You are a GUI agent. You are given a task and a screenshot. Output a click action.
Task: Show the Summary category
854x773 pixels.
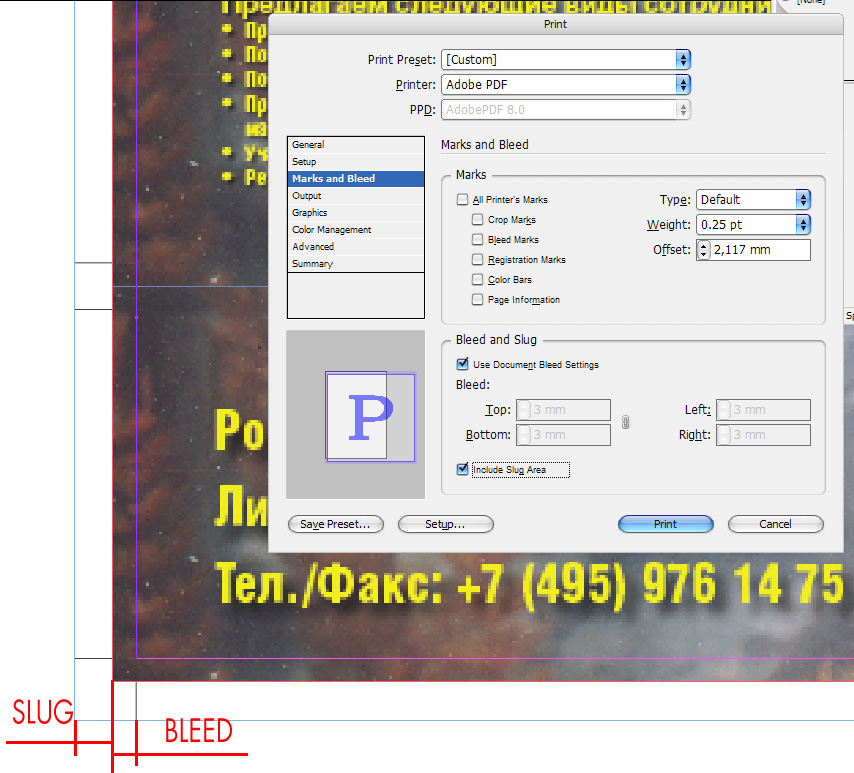tap(356, 264)
